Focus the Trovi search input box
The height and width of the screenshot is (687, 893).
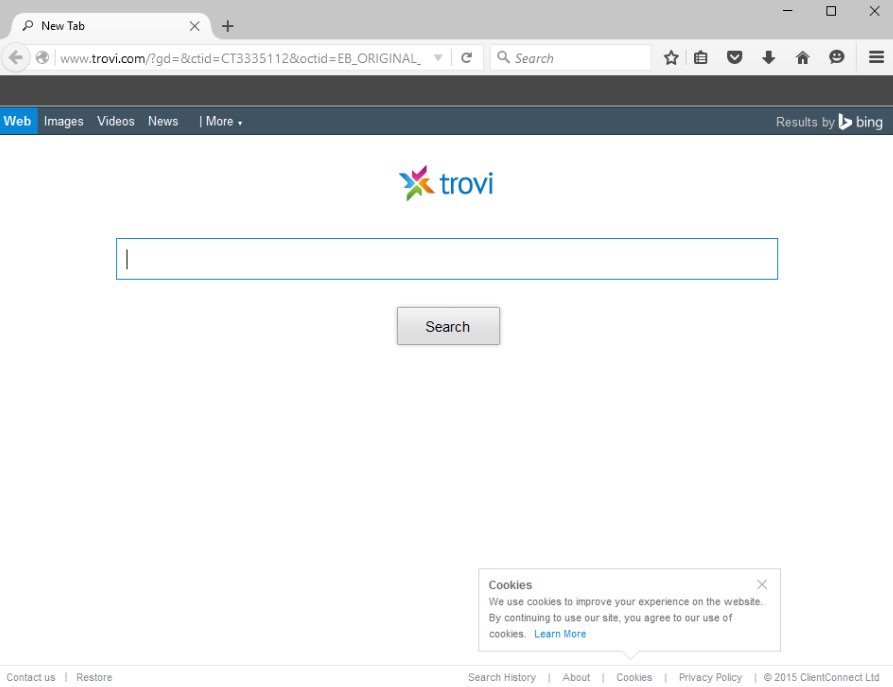coord(446,259)
